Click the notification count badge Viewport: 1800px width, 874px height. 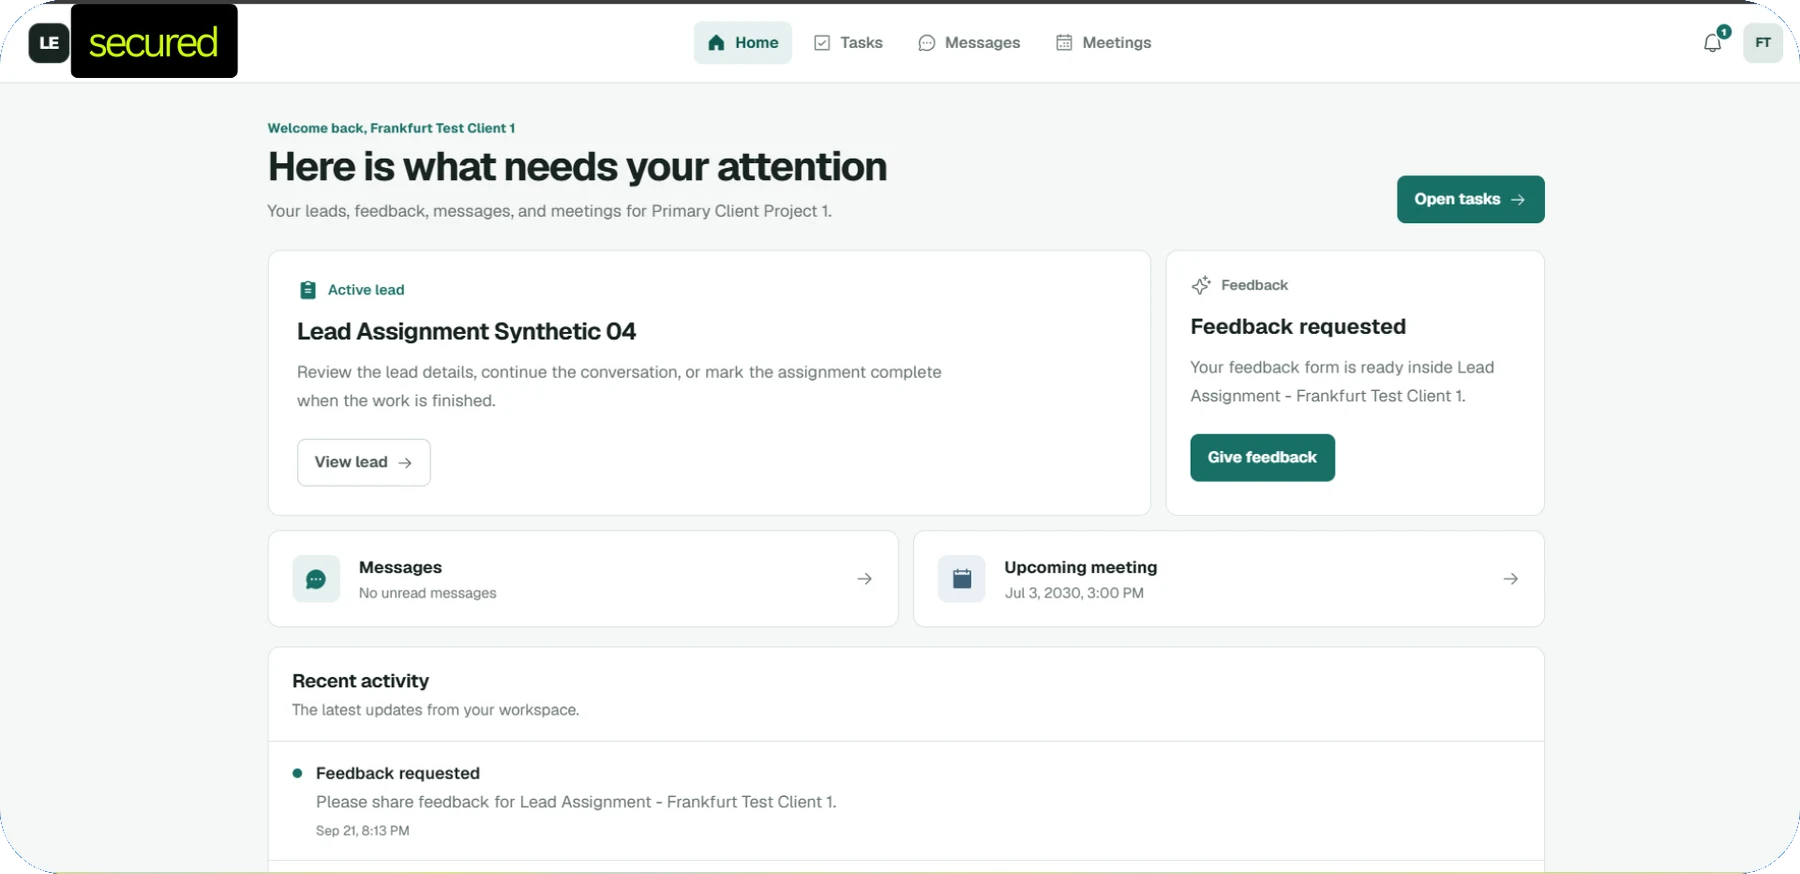[x=1724, y=32]
